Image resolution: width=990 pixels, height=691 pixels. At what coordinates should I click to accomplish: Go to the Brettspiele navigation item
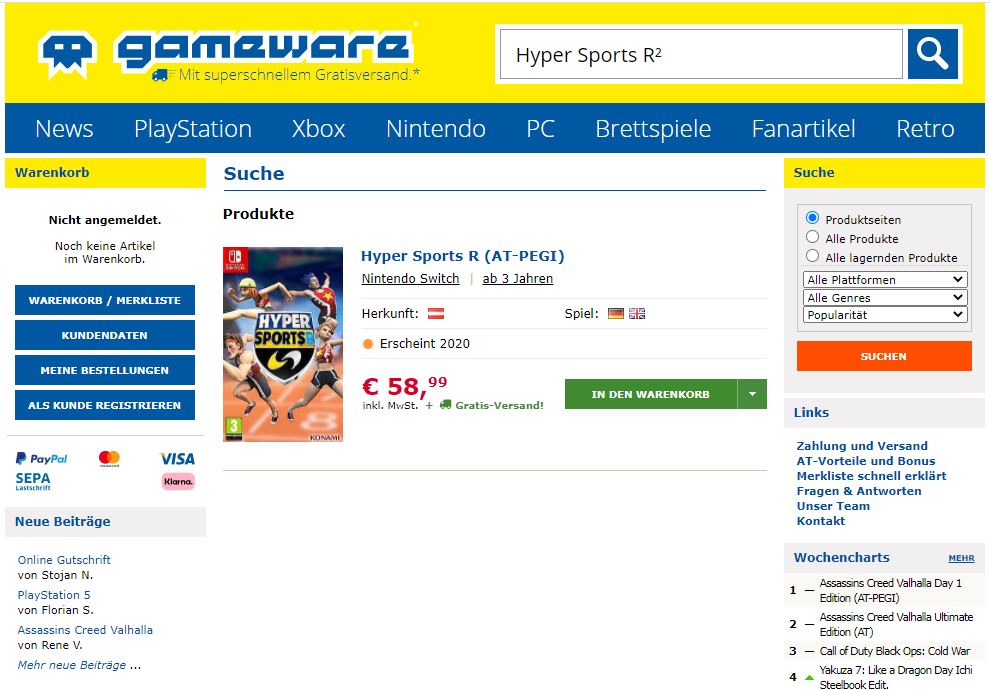tap(653, 128)
